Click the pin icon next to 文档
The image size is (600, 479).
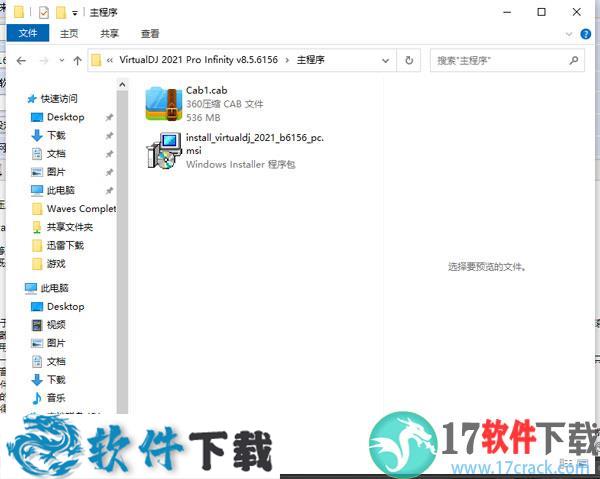[x=109, y=154]
